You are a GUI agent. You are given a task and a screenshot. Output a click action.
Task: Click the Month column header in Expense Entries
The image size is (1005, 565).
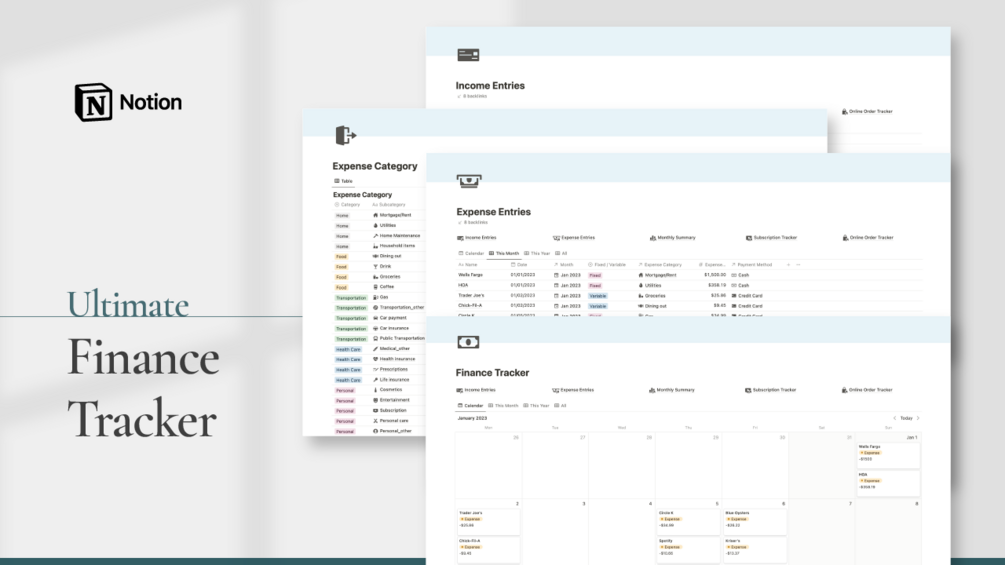(x=563, y=265)
